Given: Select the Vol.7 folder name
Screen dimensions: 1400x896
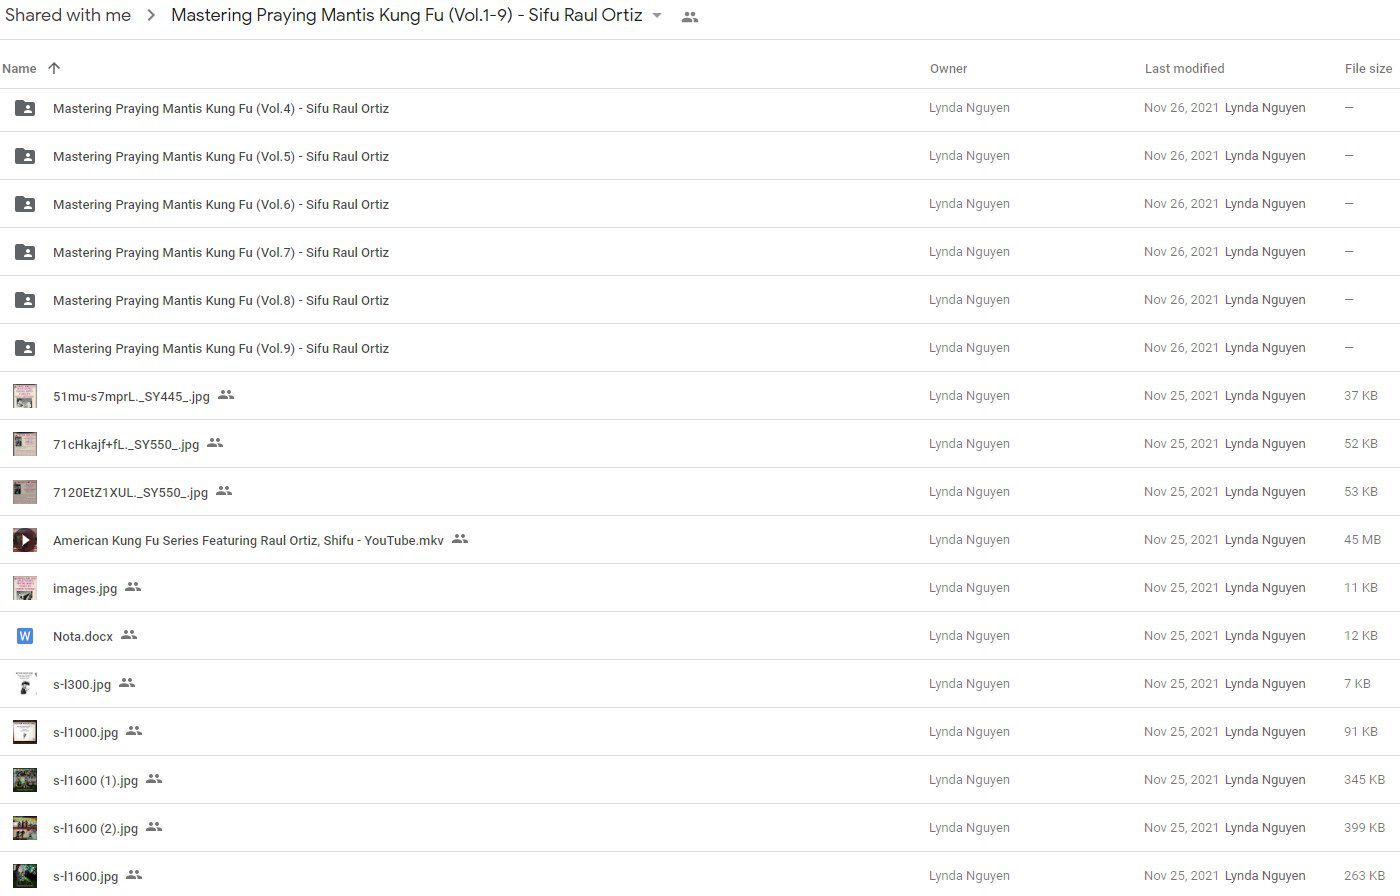Looking at the screenshot, I should [x=221, y=252].
